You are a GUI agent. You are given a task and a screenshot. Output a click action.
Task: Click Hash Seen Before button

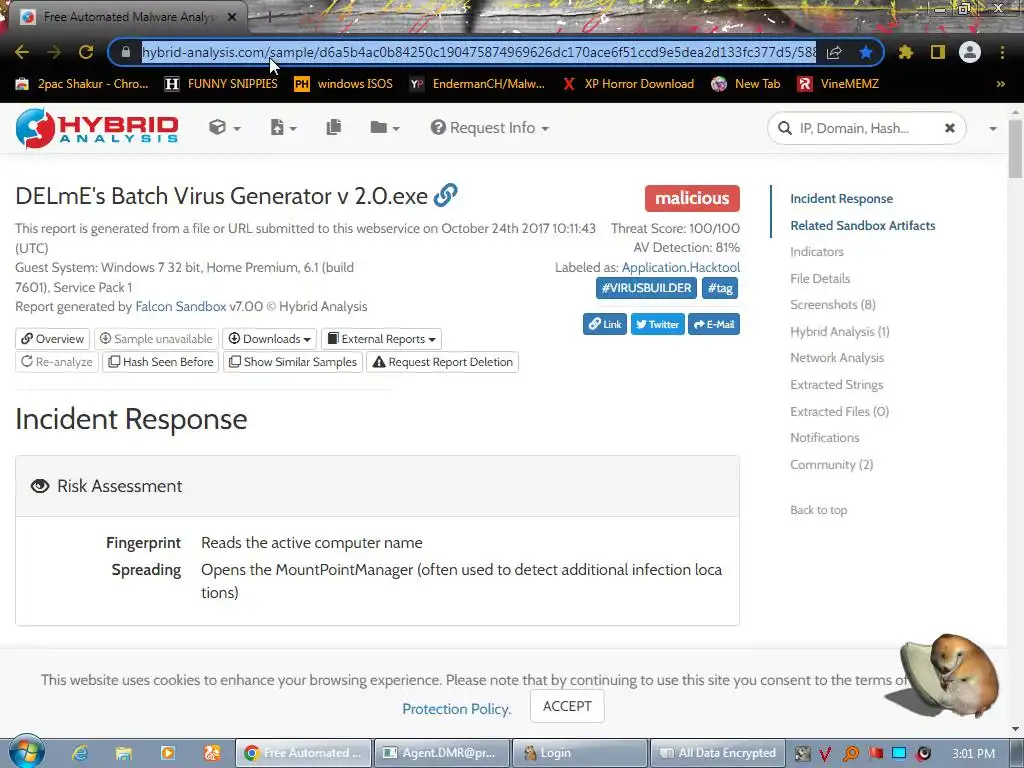pyautogui.click(x=161, y=362)
